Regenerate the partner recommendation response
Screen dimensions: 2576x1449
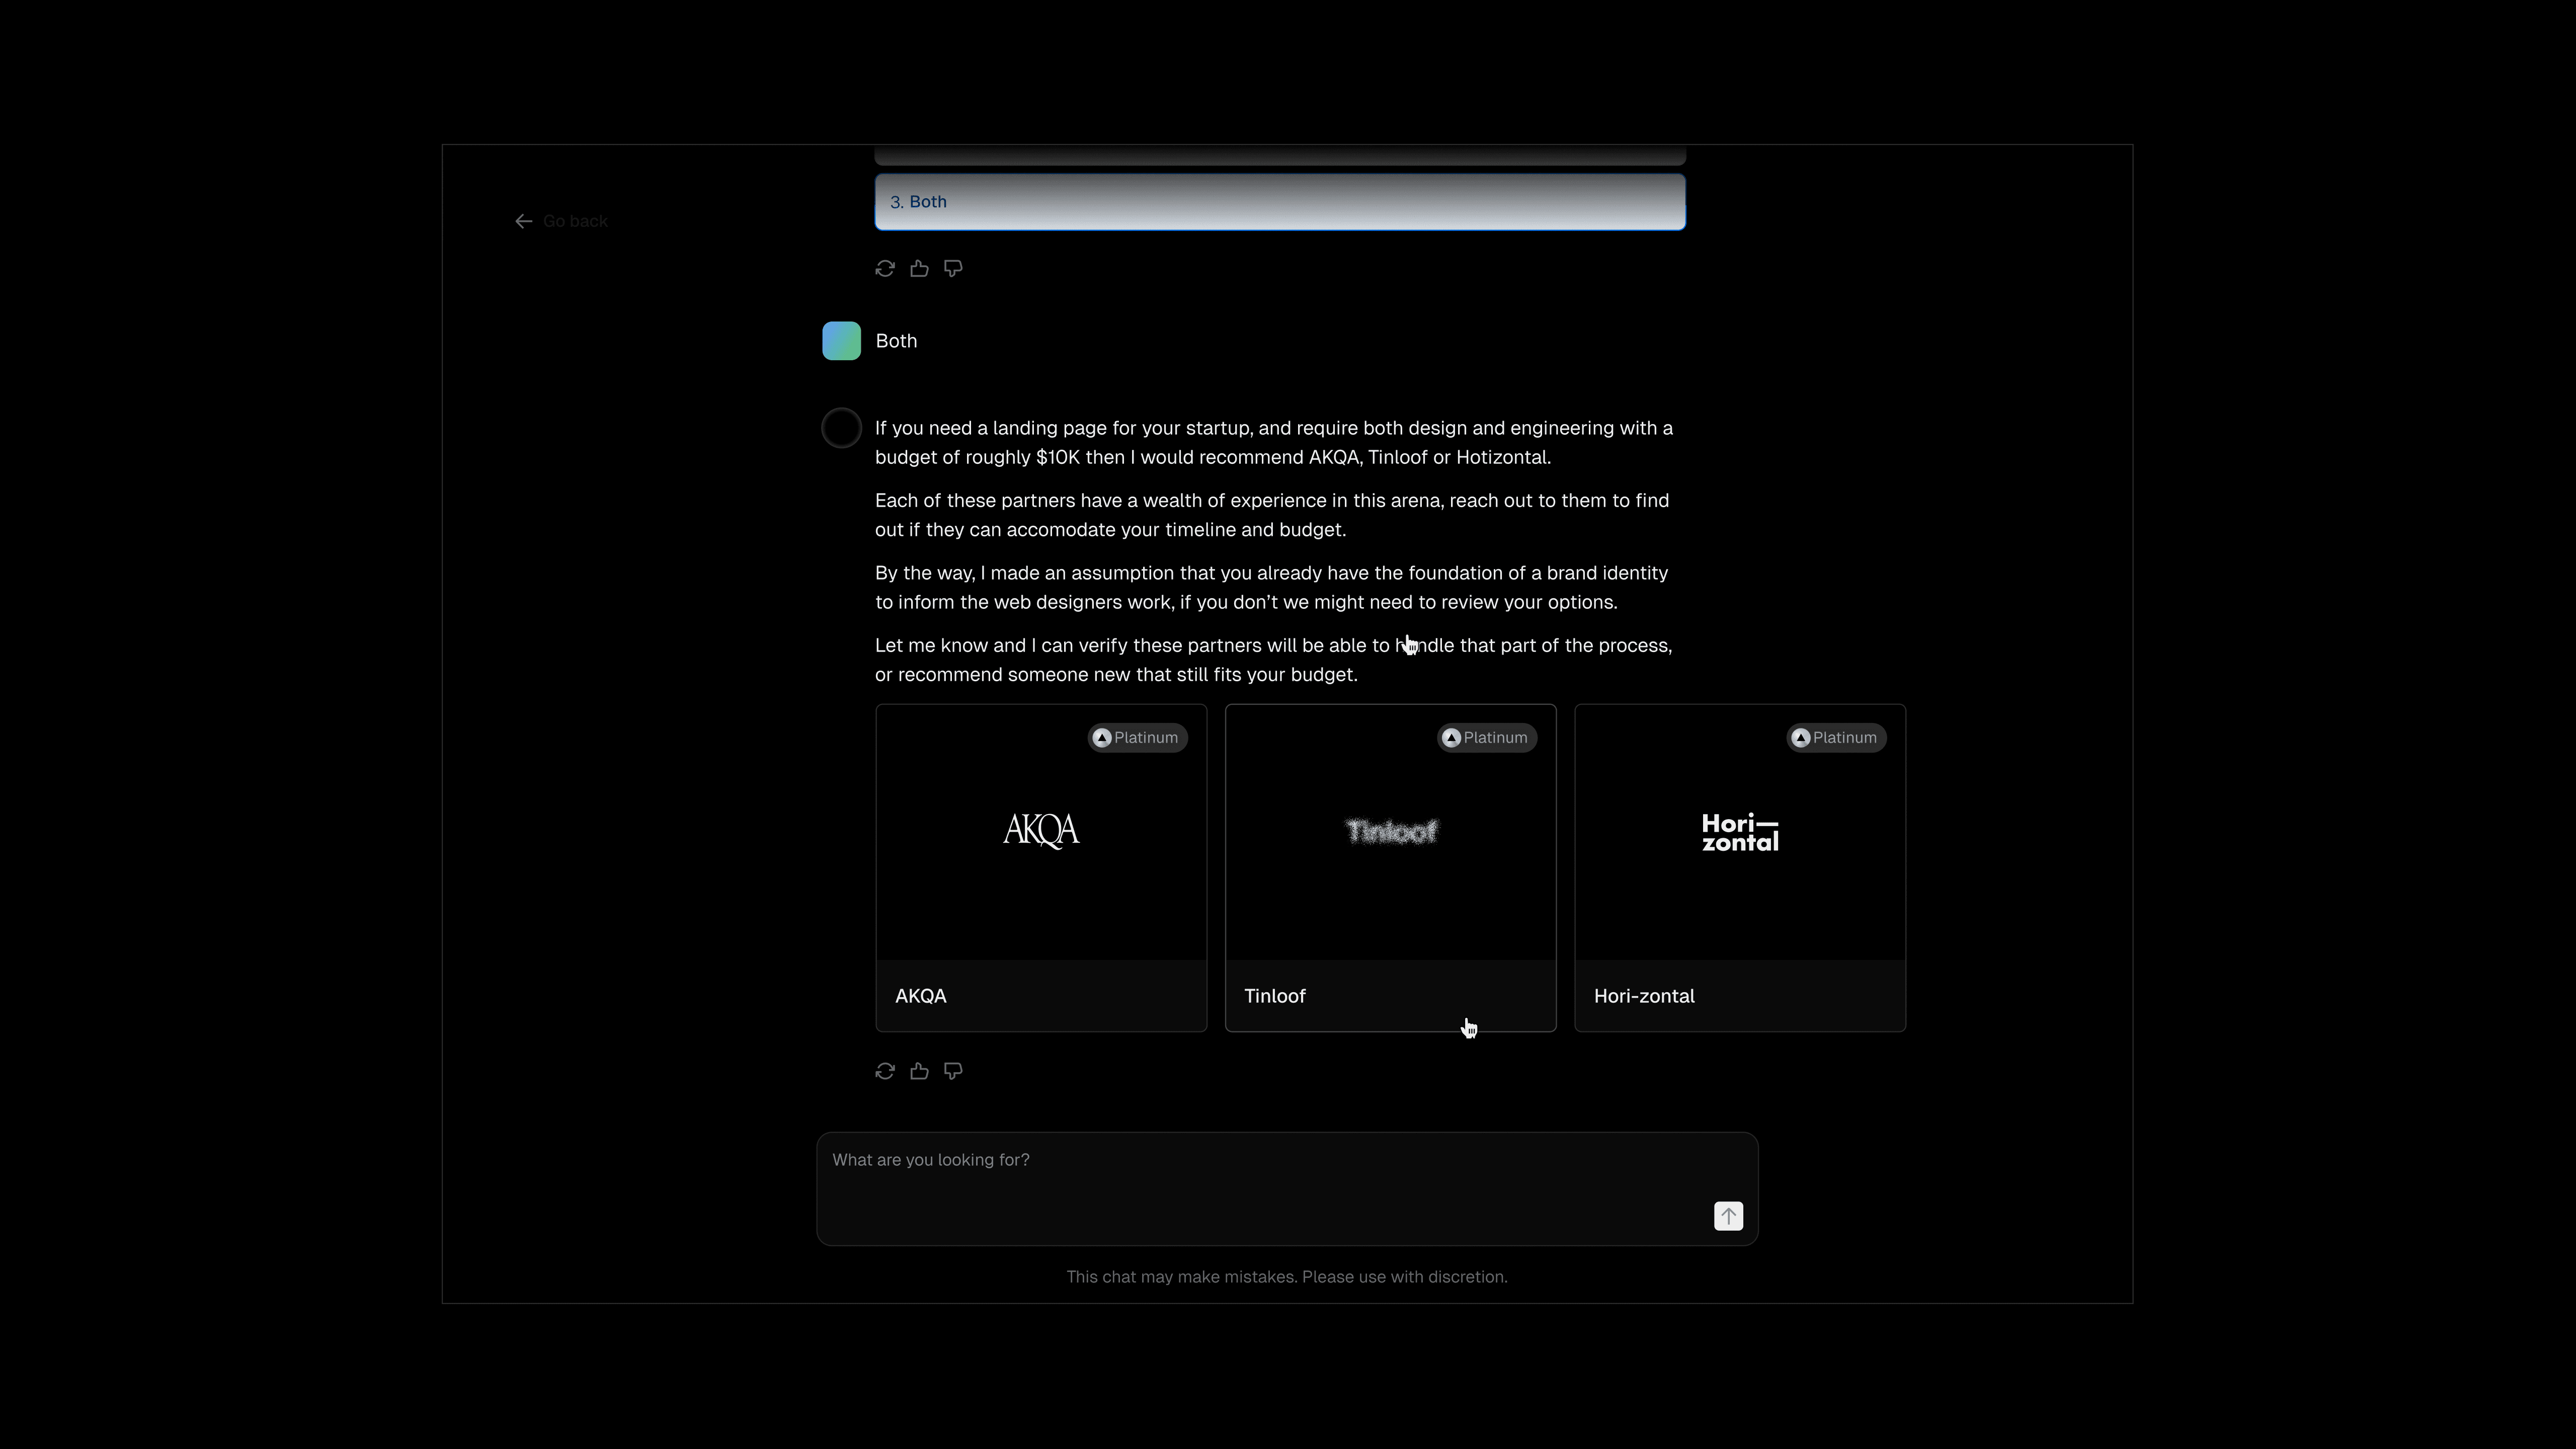[x=884, y=1071]
